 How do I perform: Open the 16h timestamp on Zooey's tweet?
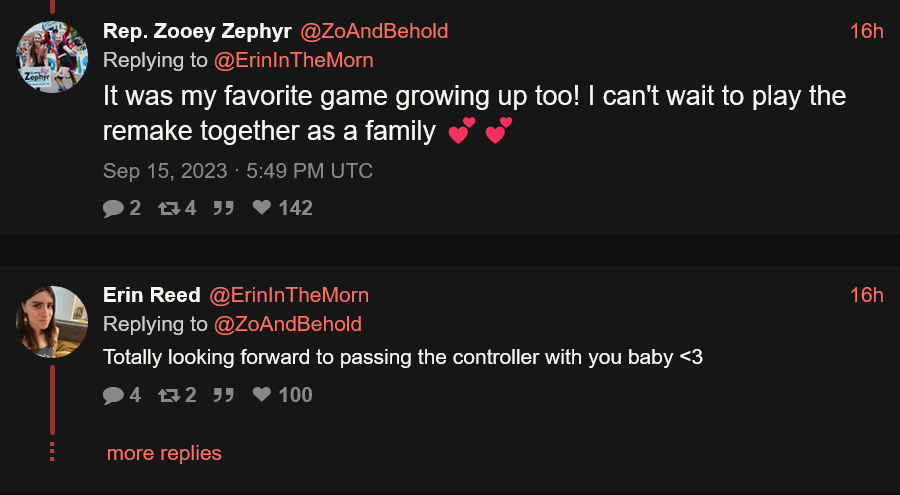(x=866, y=31)
